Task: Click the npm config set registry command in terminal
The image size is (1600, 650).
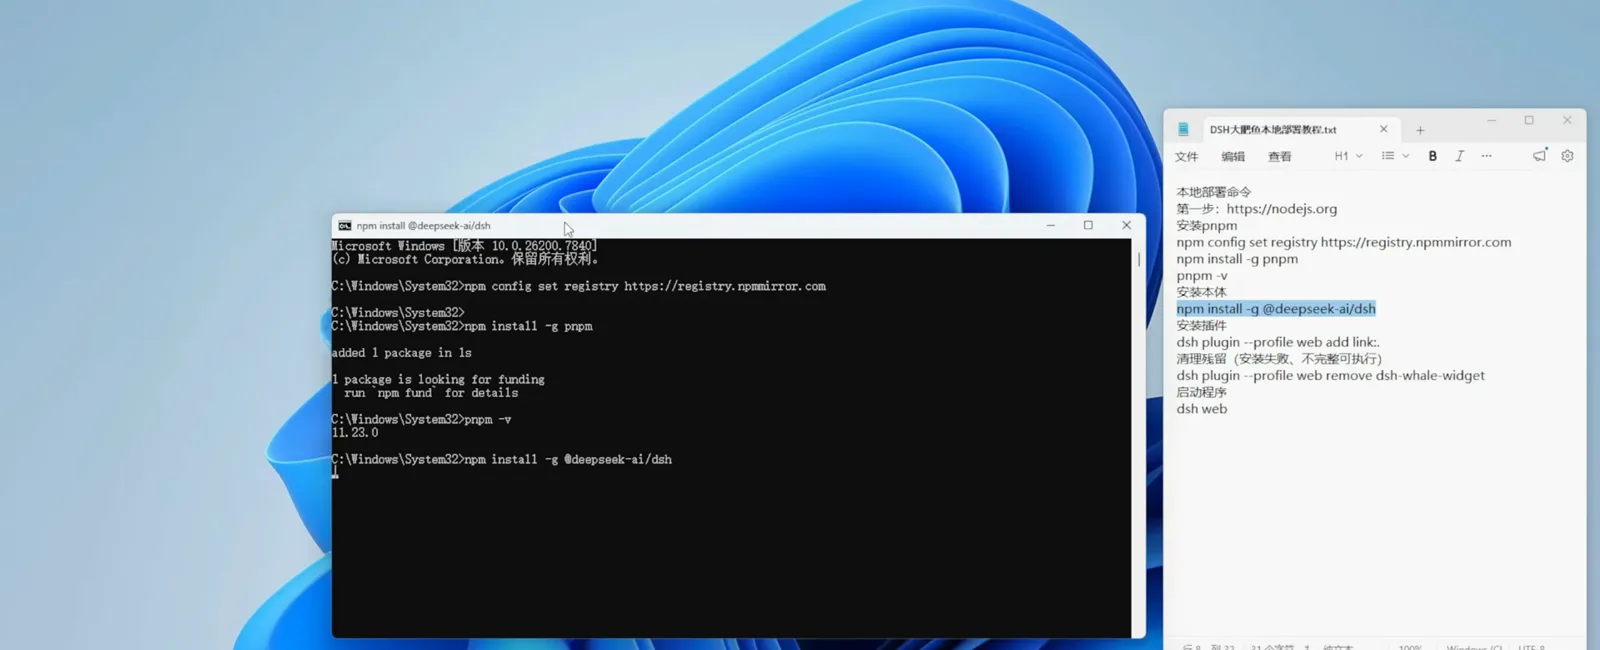Action: (x=645, y=286)
